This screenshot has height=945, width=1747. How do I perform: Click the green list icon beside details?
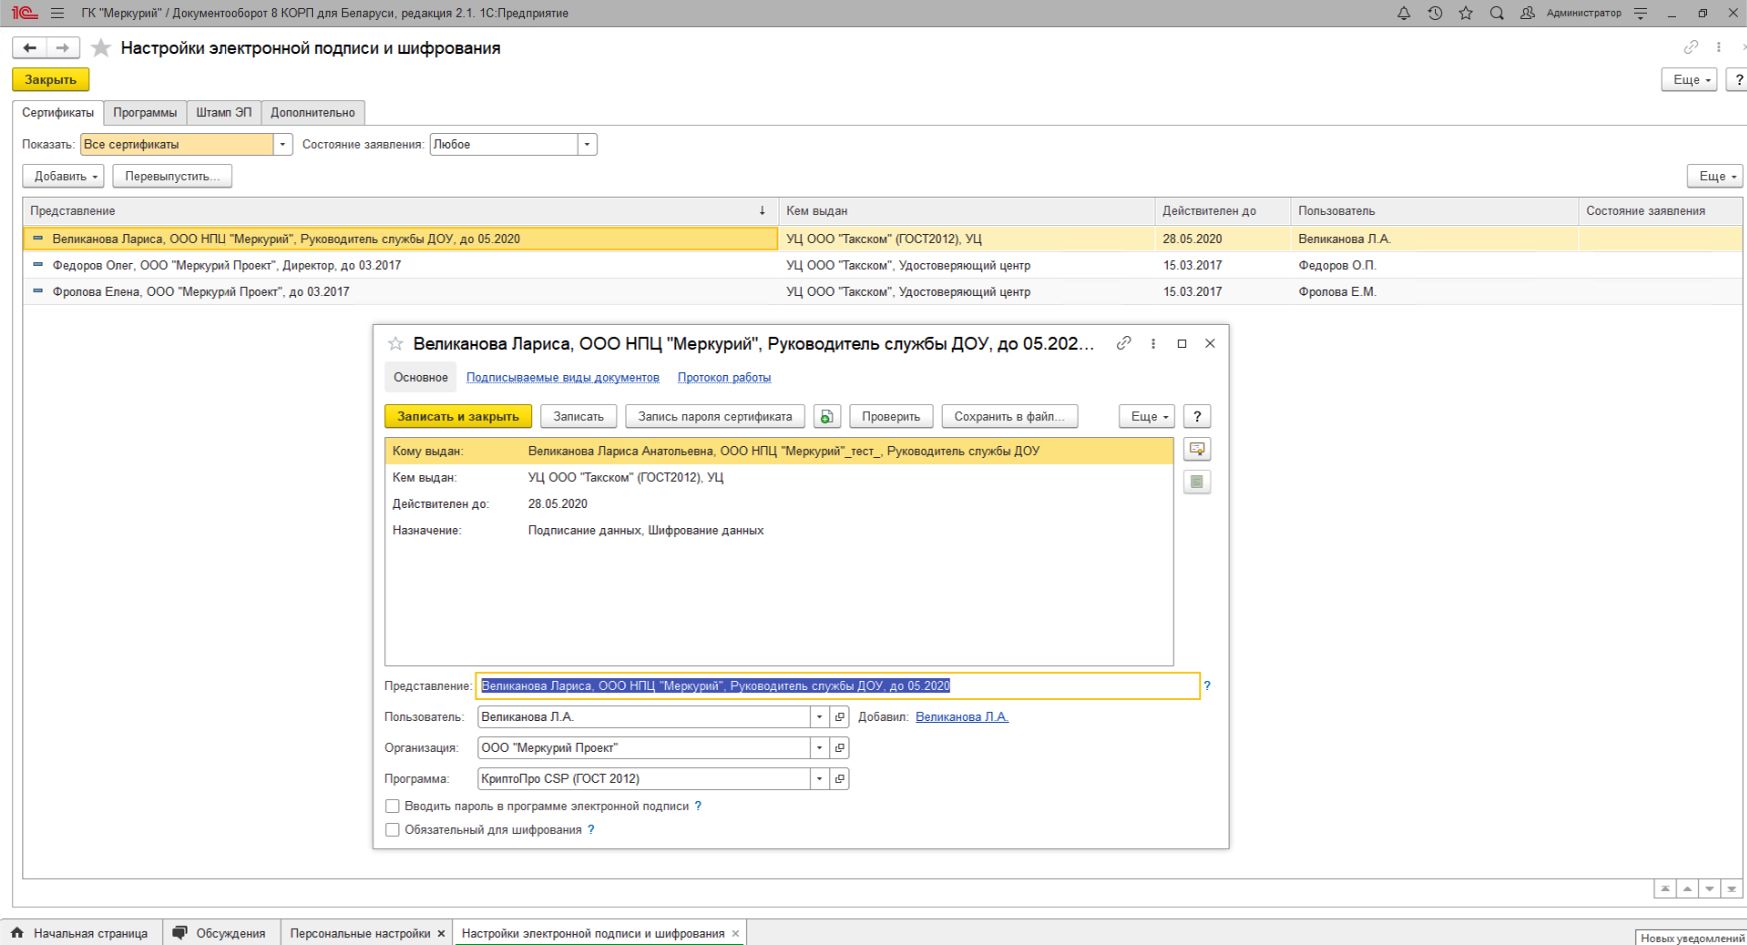1197,482
